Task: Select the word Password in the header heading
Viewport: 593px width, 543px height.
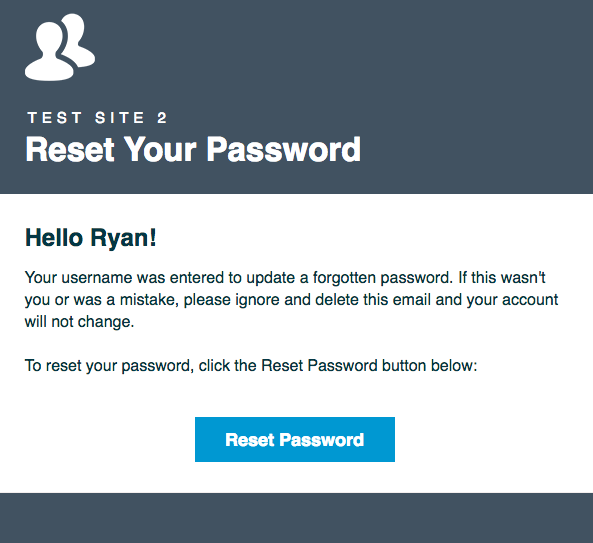Action: tap(284, 149)
